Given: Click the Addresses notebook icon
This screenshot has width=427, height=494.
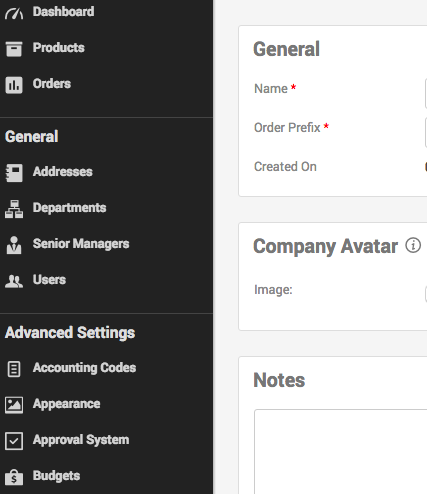Looking at the screenshot, I should pyautogui.click(x=14, y=173).
